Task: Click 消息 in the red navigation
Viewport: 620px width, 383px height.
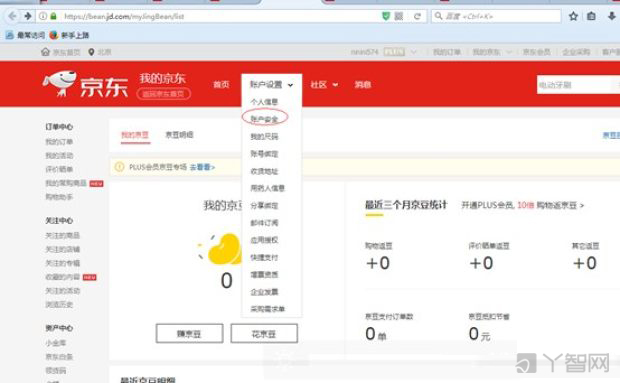Action: (363, 85)
